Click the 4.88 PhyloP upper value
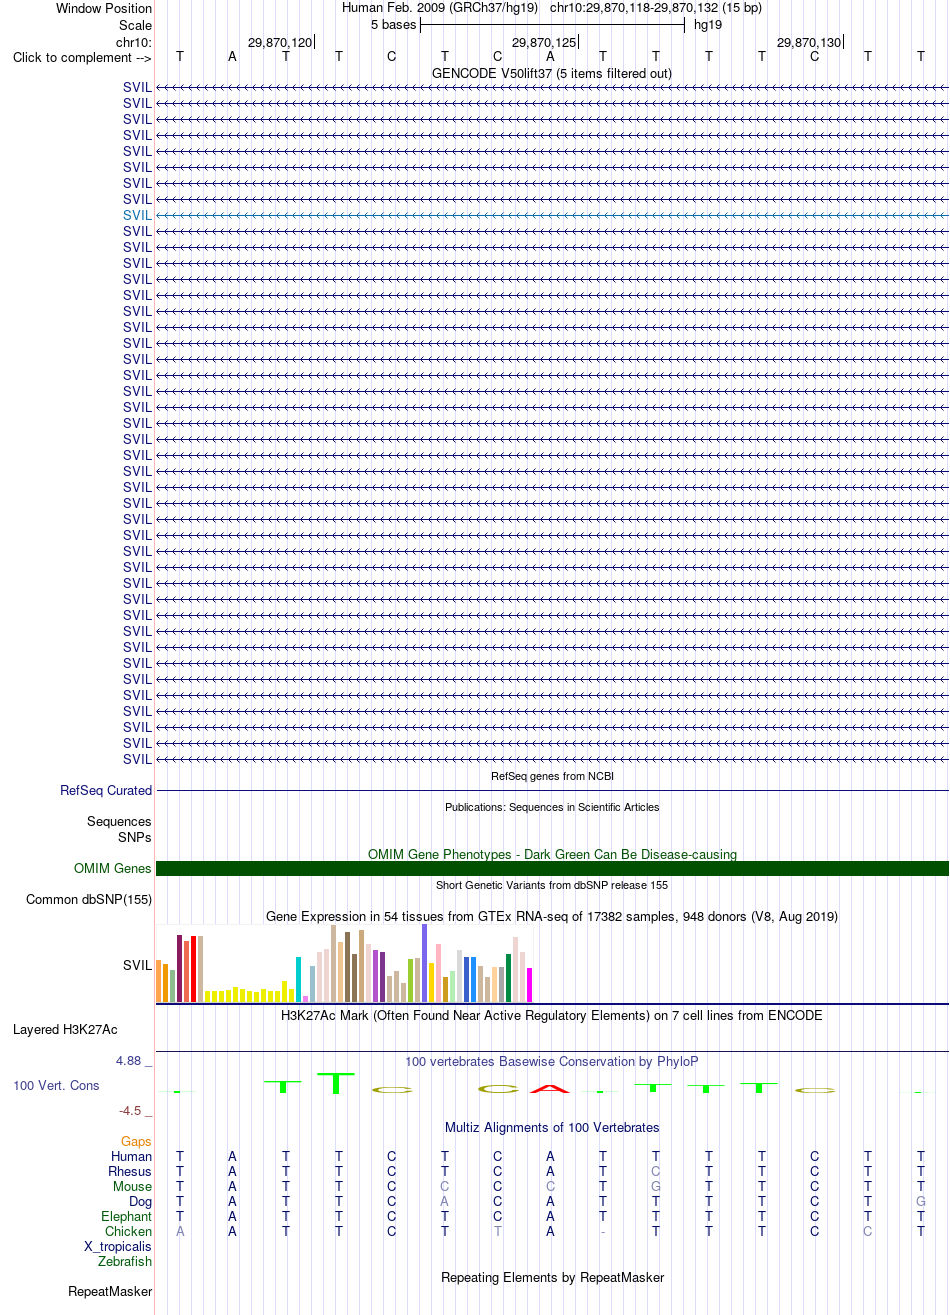The width and height of the screenshot is (950, 1315). click(135, 1061)
